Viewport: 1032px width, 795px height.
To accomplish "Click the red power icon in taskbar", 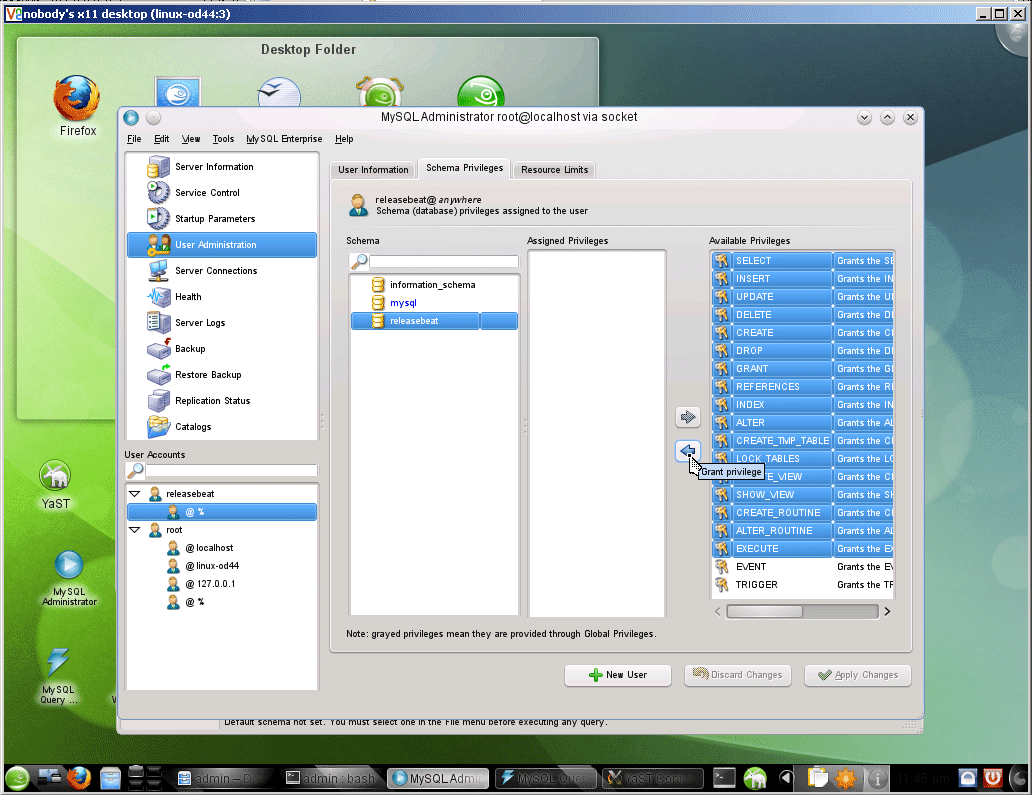I will click(993, 779).
